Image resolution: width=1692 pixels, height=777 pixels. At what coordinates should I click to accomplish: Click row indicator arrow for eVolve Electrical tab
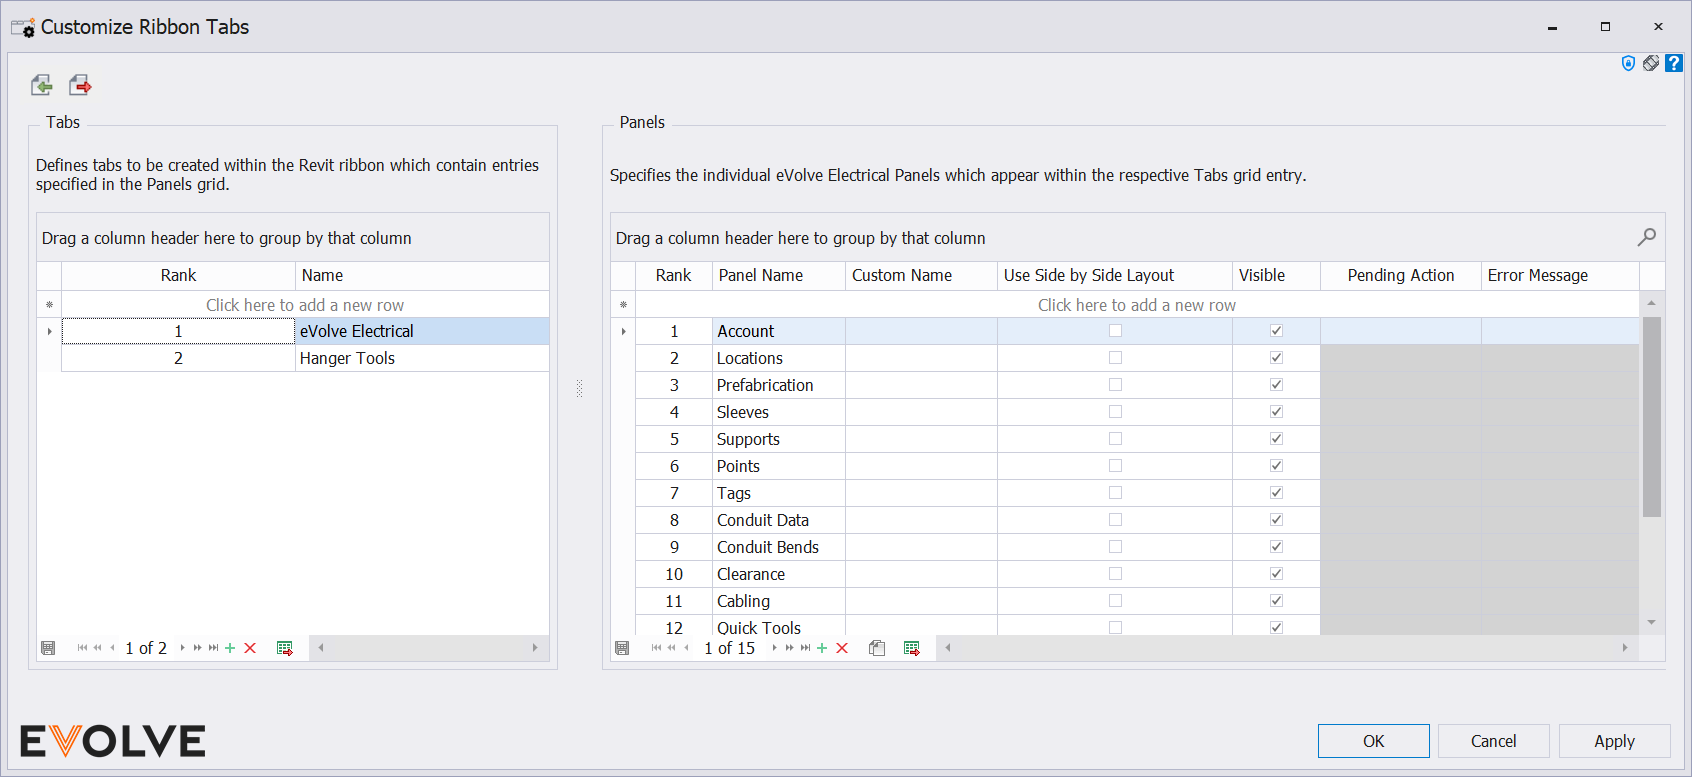coord(49,331)
